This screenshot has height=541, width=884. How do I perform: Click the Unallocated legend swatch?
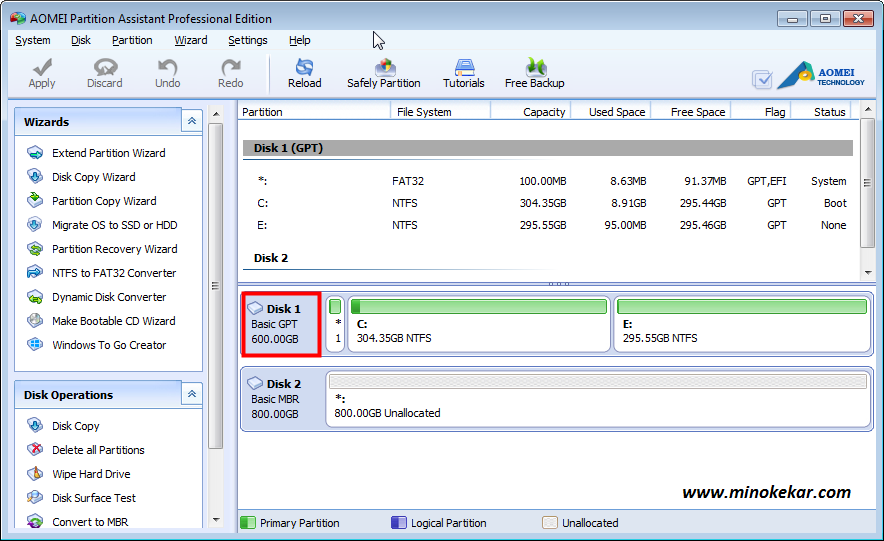(x=550, y=522)
